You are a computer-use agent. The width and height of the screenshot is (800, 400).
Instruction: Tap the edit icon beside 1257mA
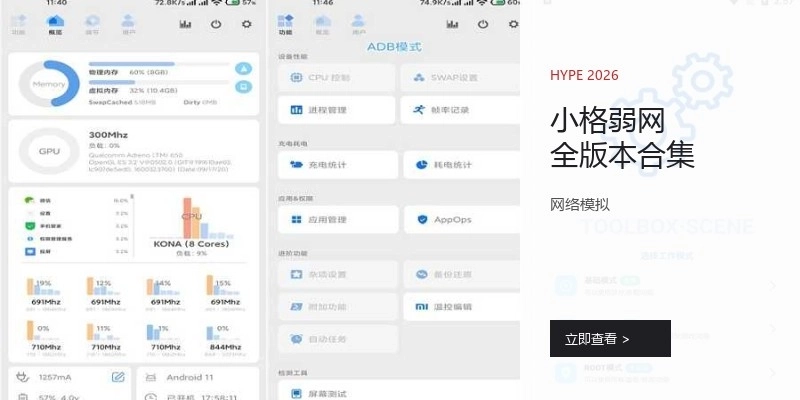pos(118,377)
